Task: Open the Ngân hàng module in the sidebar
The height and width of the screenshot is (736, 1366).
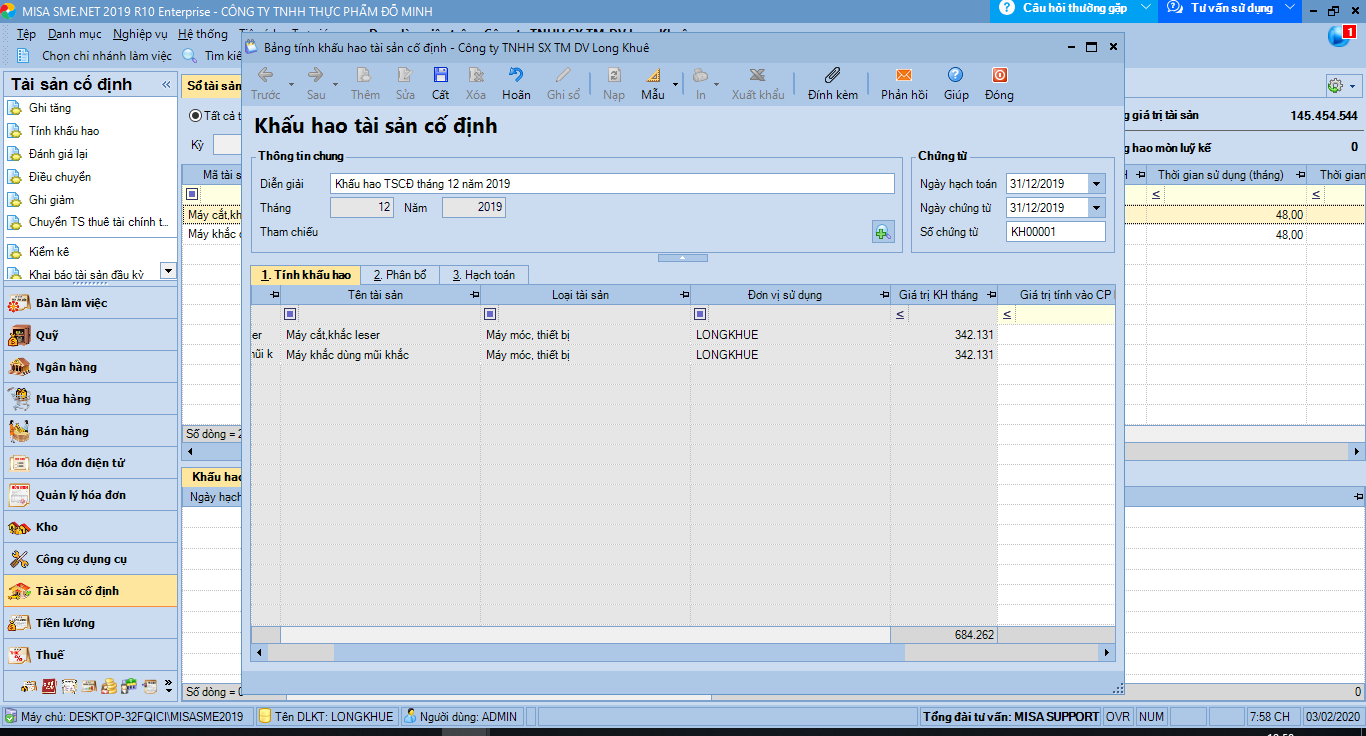Action: click(89, 367)
